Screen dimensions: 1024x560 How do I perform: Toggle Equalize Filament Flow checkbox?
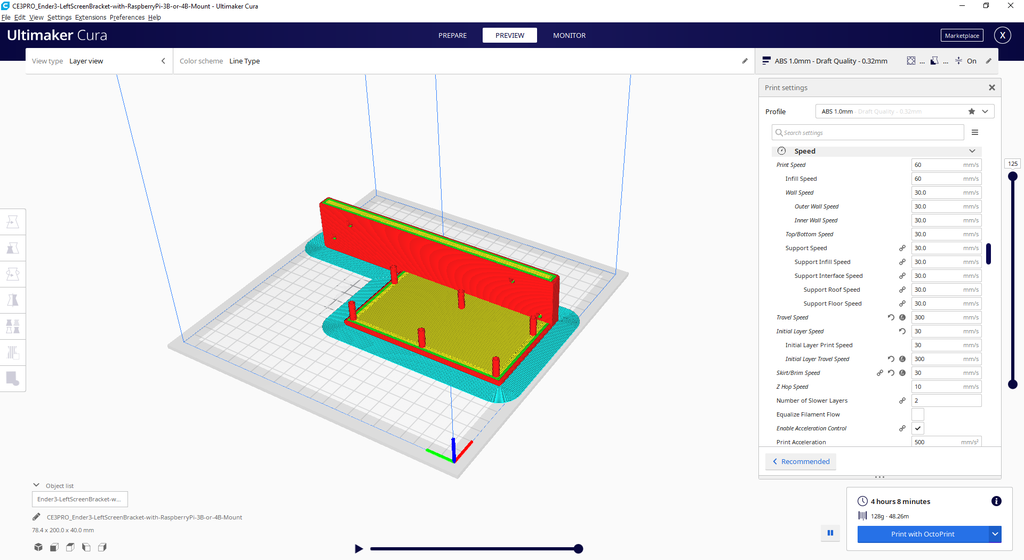[918, 414]
